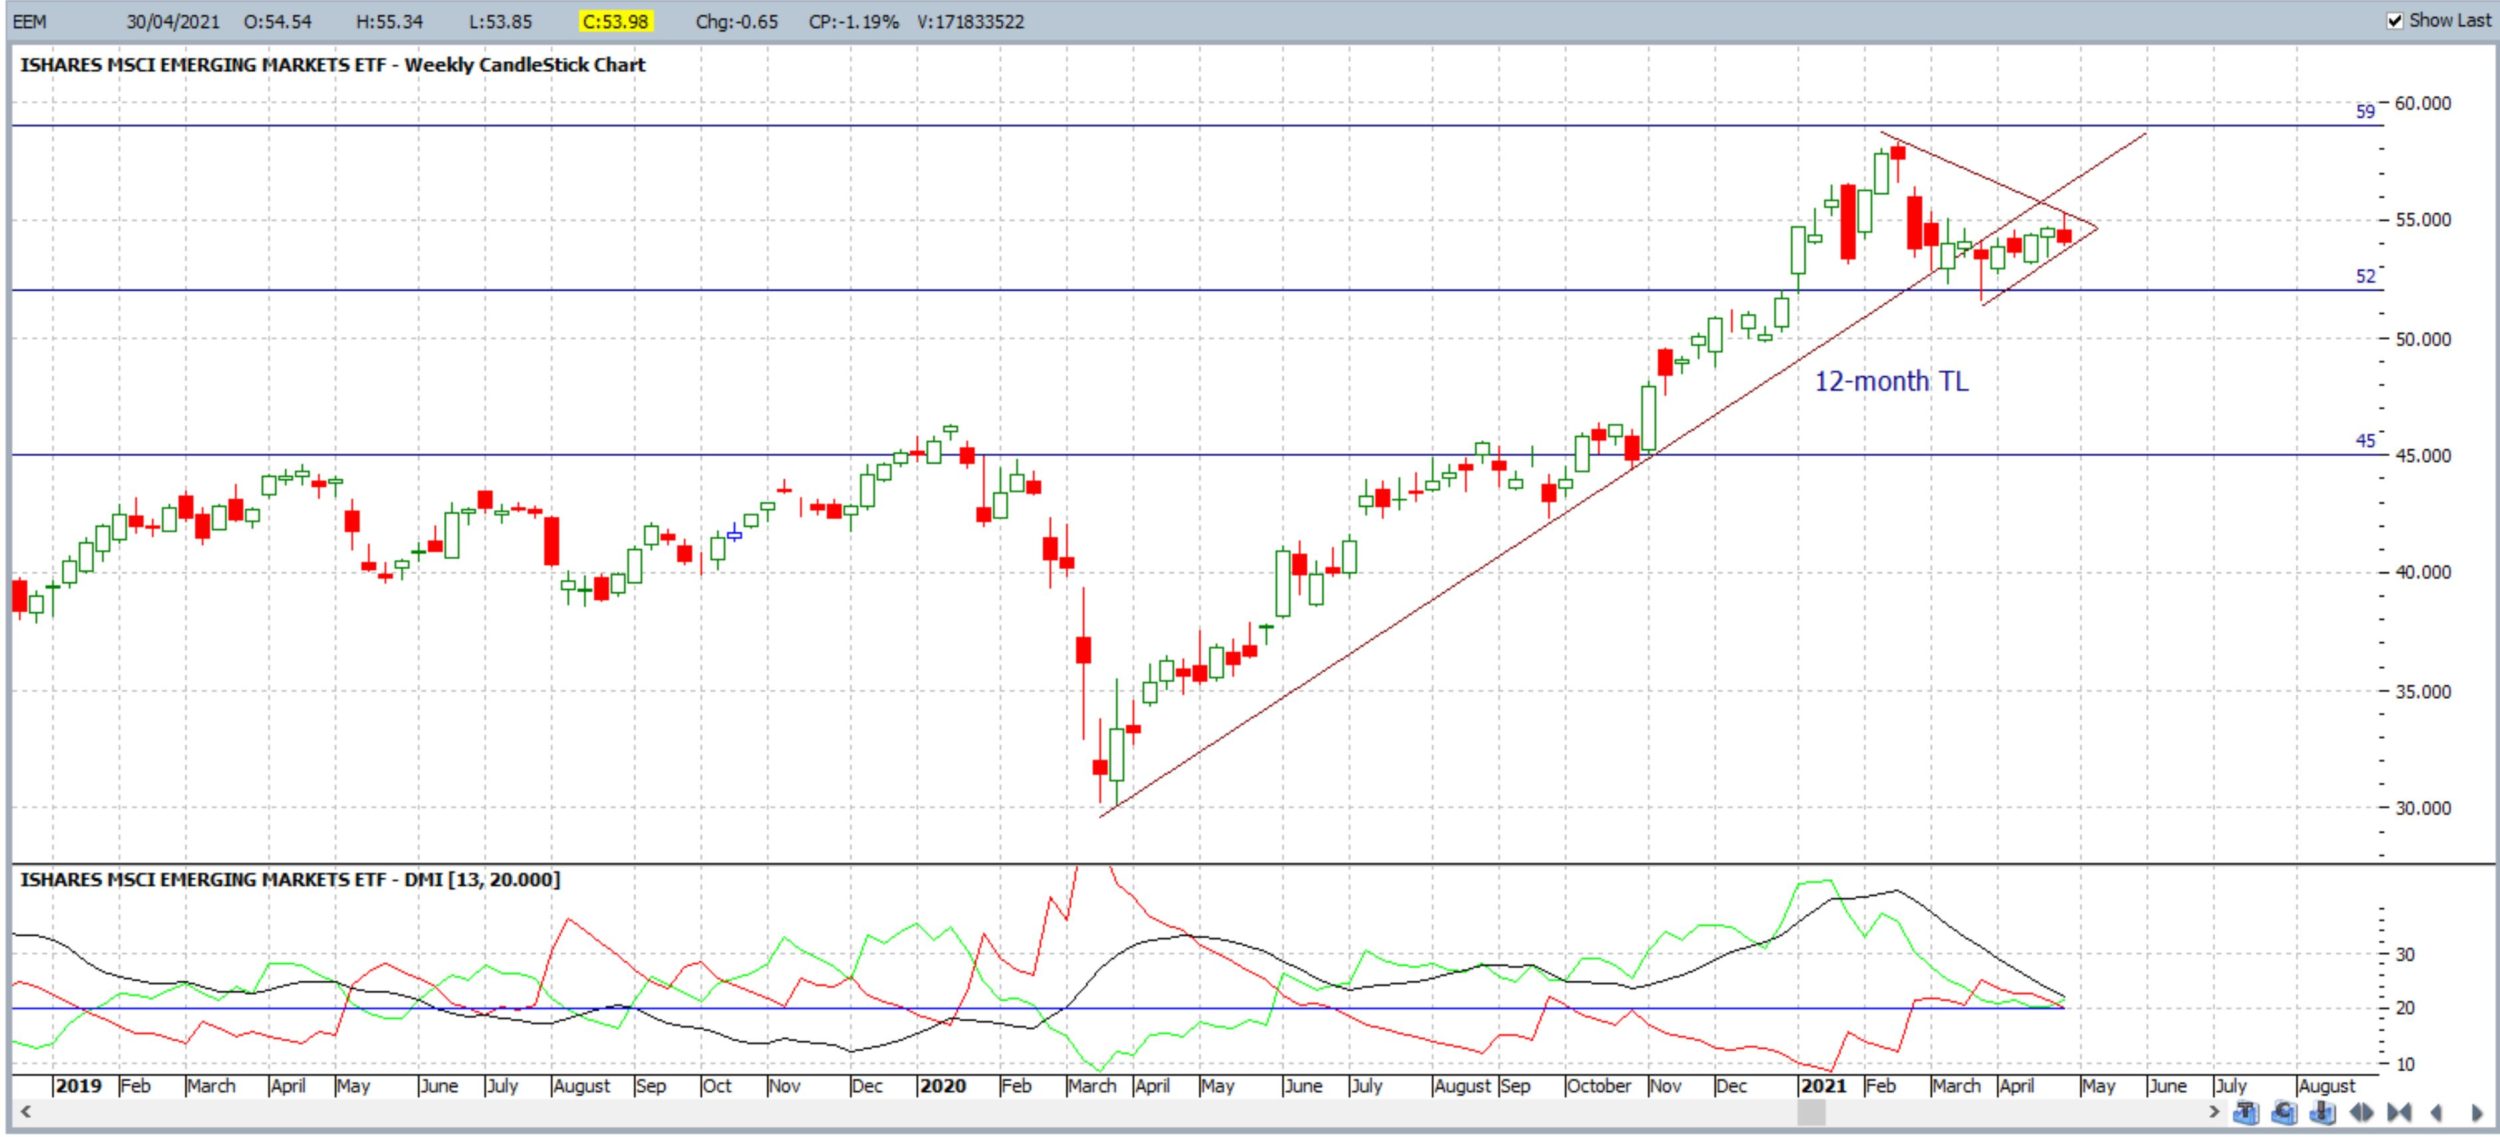Click the 45 level label
This screenshot has width=2500, height=1137.
click(x=2364, y=441)
